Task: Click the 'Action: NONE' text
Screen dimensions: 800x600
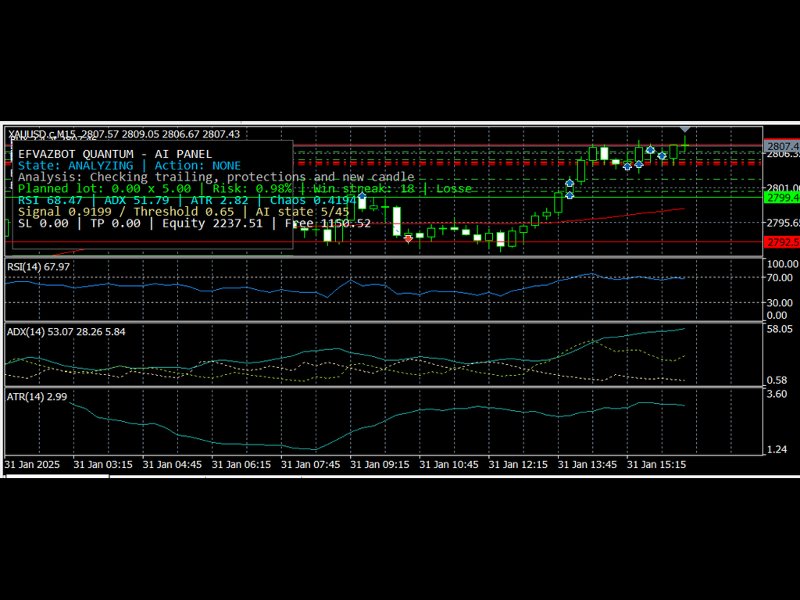Action: coord(197,166)
